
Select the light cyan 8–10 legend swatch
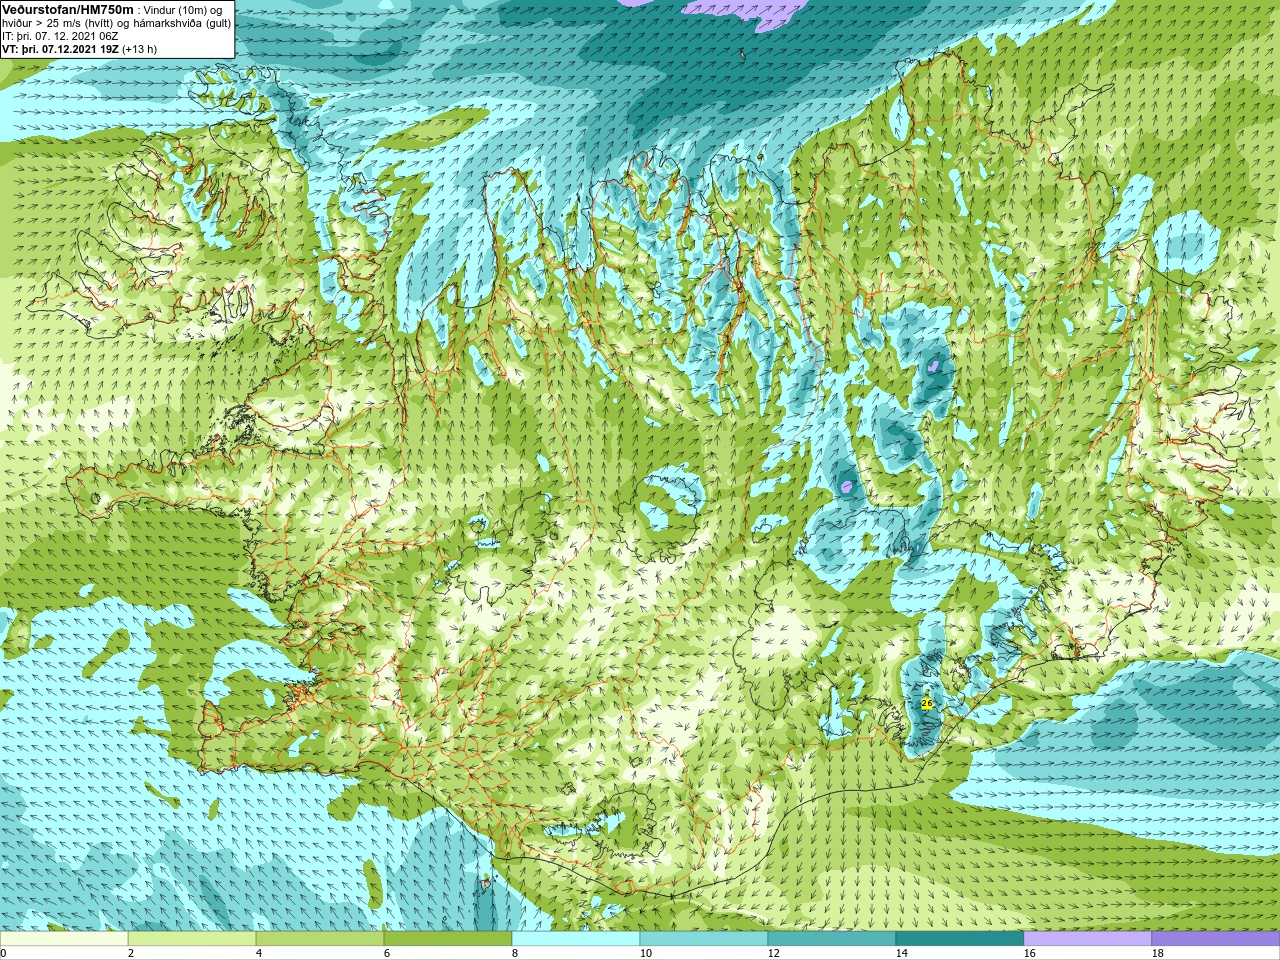(576, 939)
